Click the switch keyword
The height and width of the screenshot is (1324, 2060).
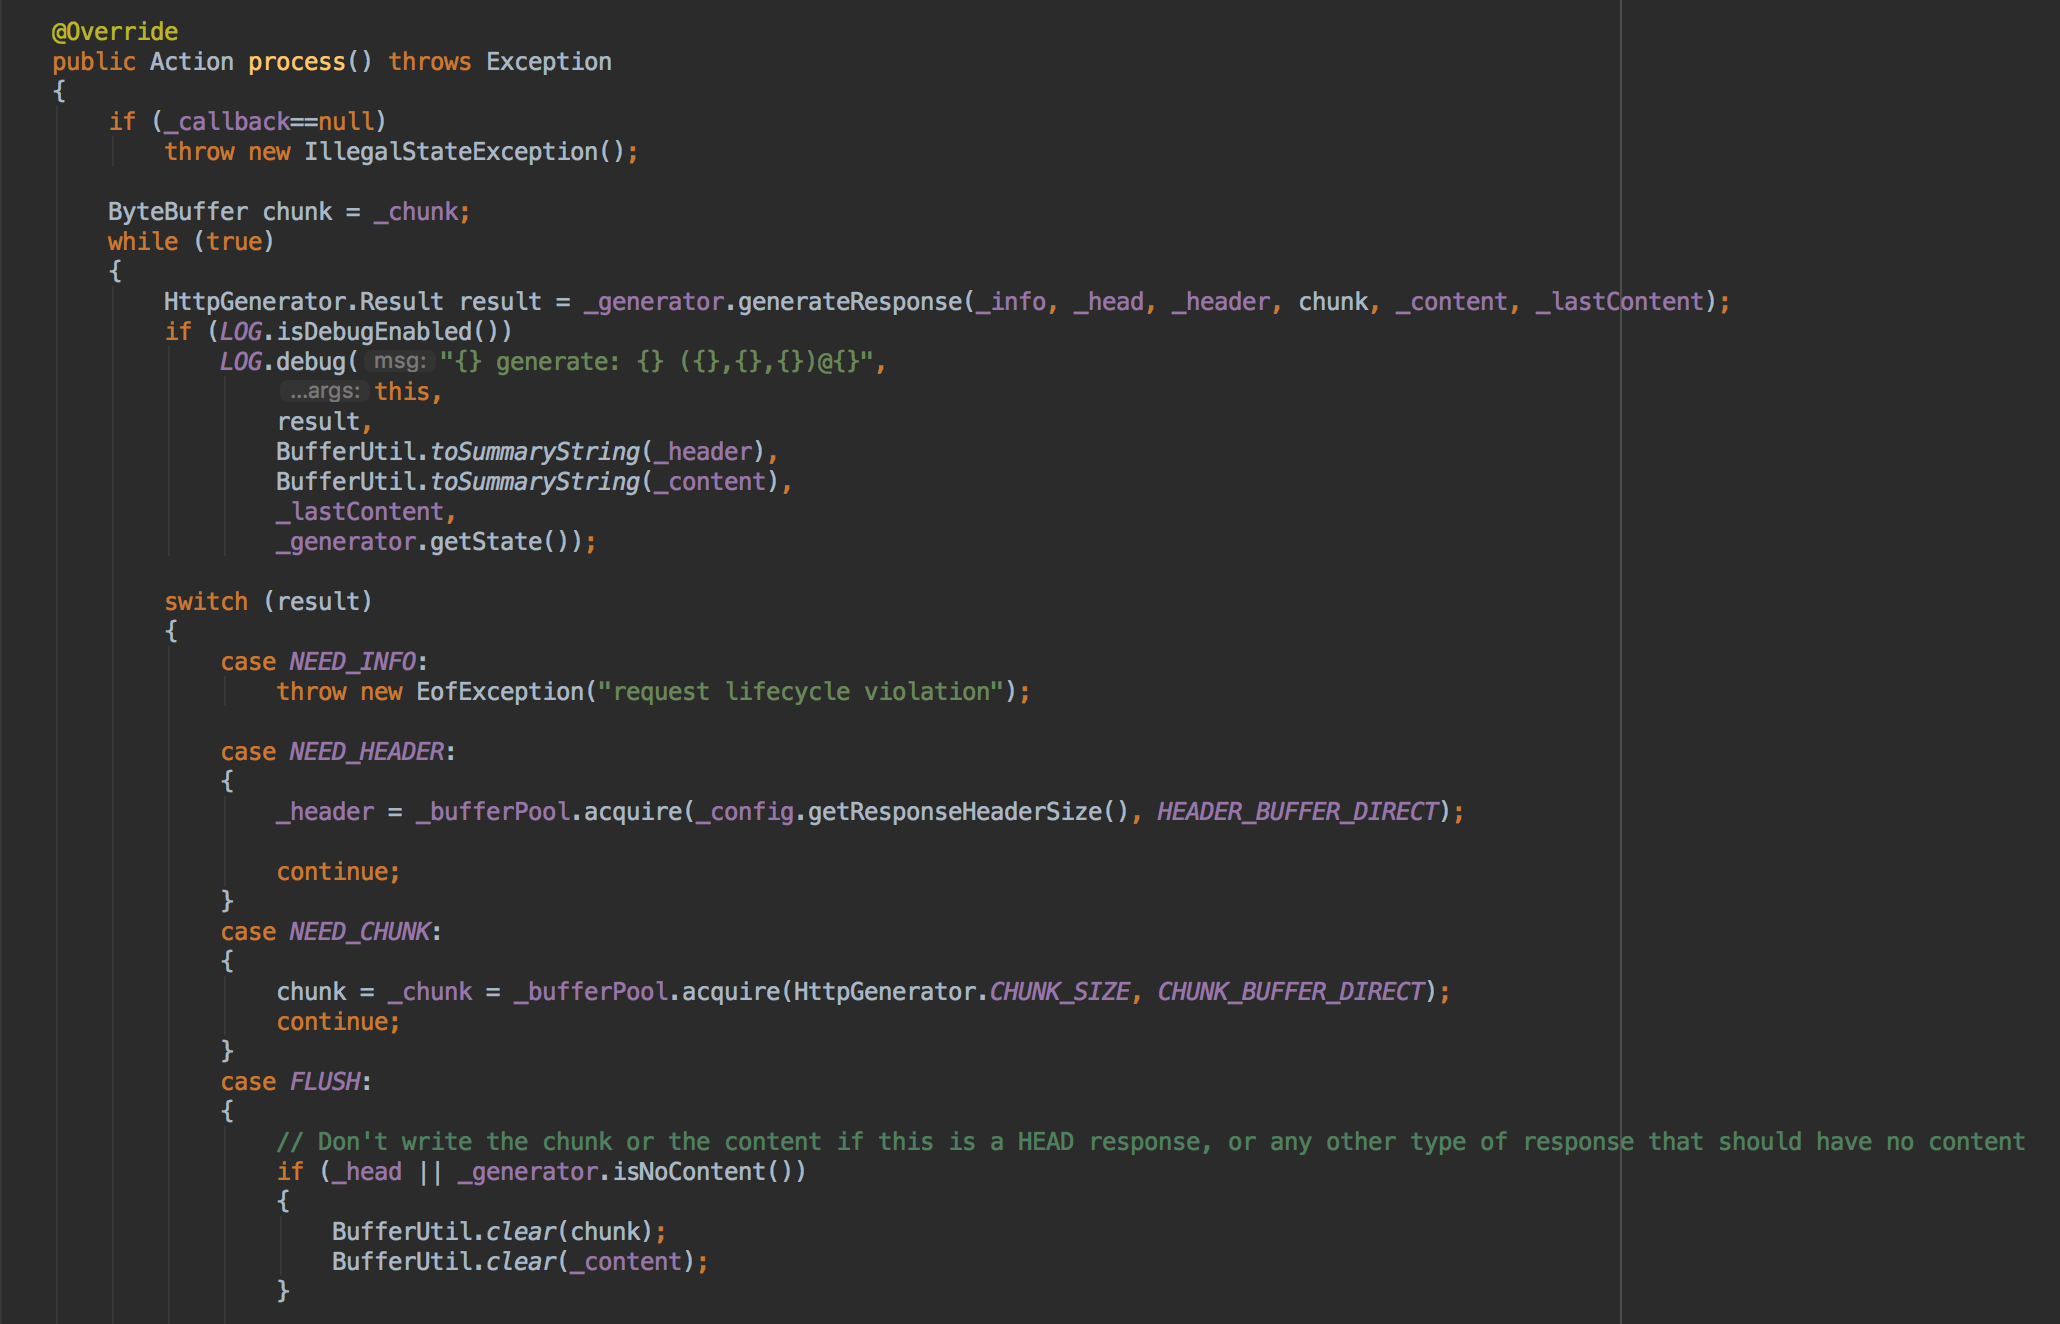click(x=206, y=602)
